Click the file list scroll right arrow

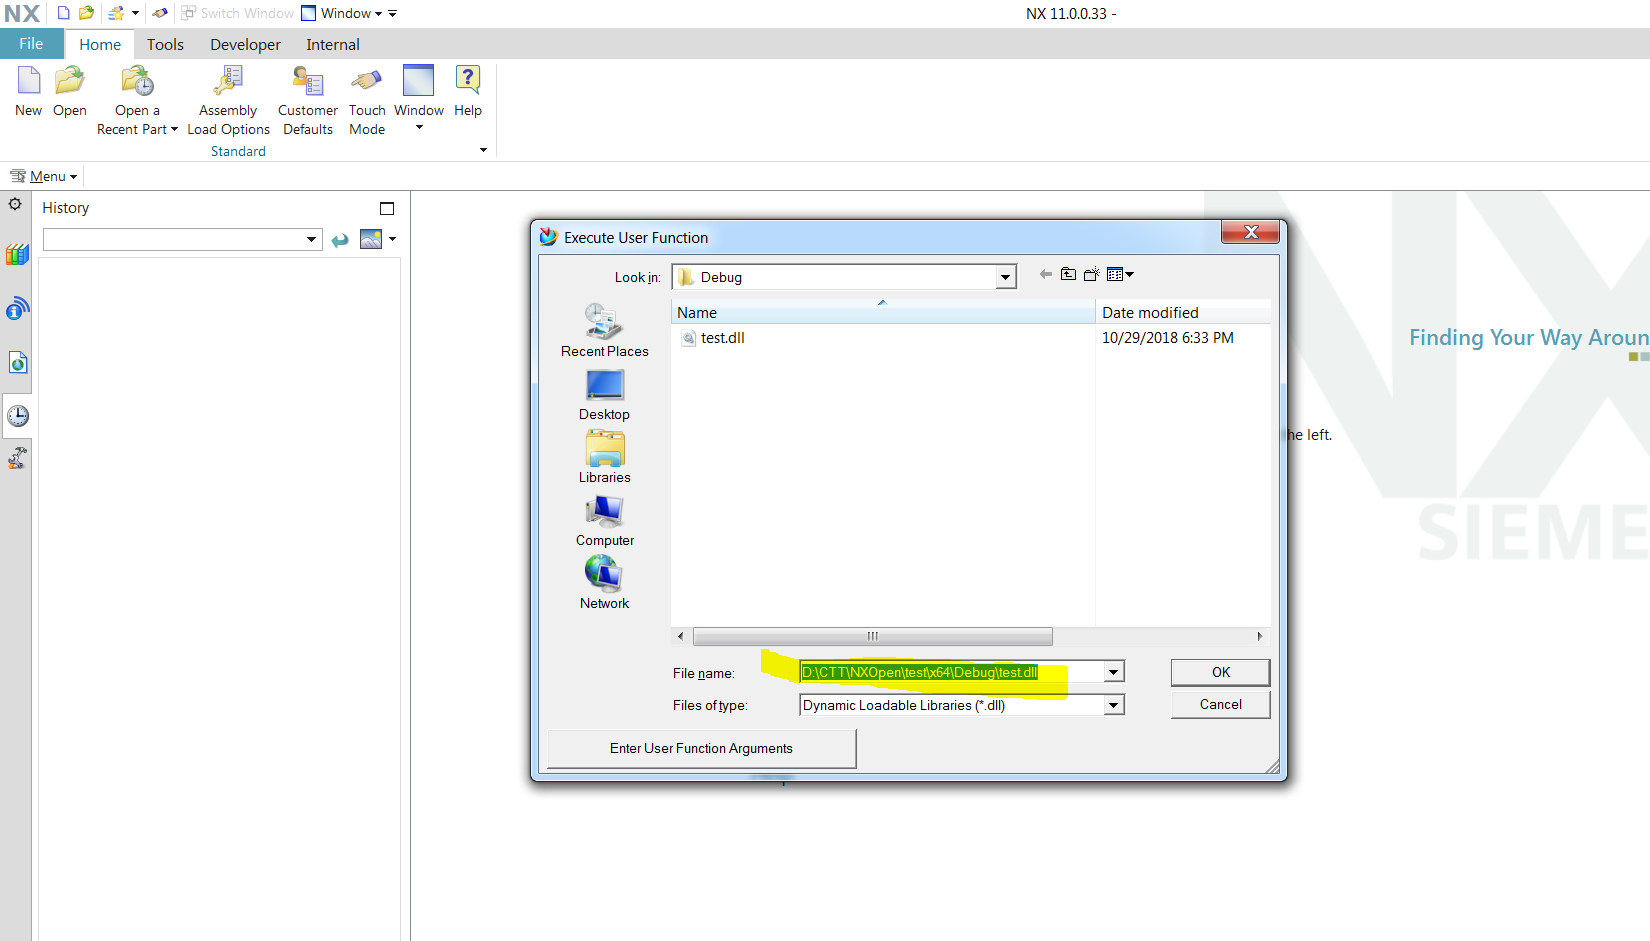[x=1259, y=636]
